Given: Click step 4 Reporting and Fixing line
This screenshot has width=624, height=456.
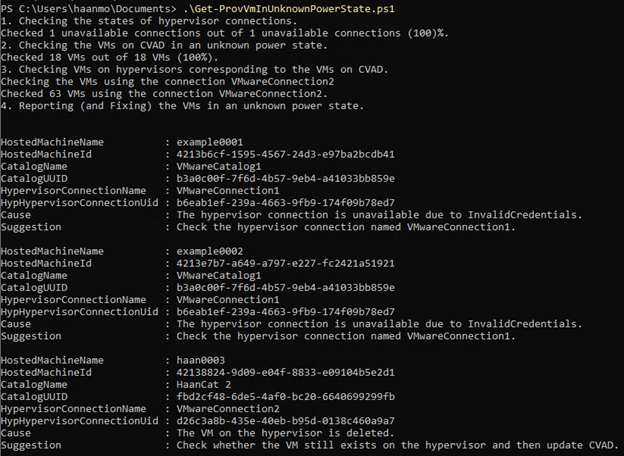Looking at the screenshot, I should [x=182, y=106].
